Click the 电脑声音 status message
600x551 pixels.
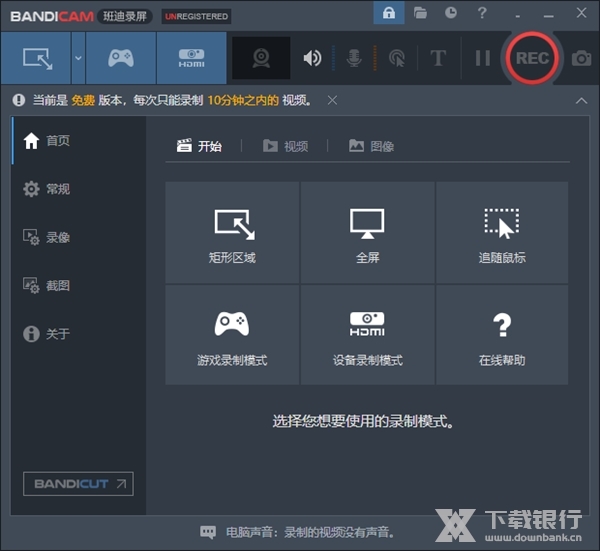[310, 532]
